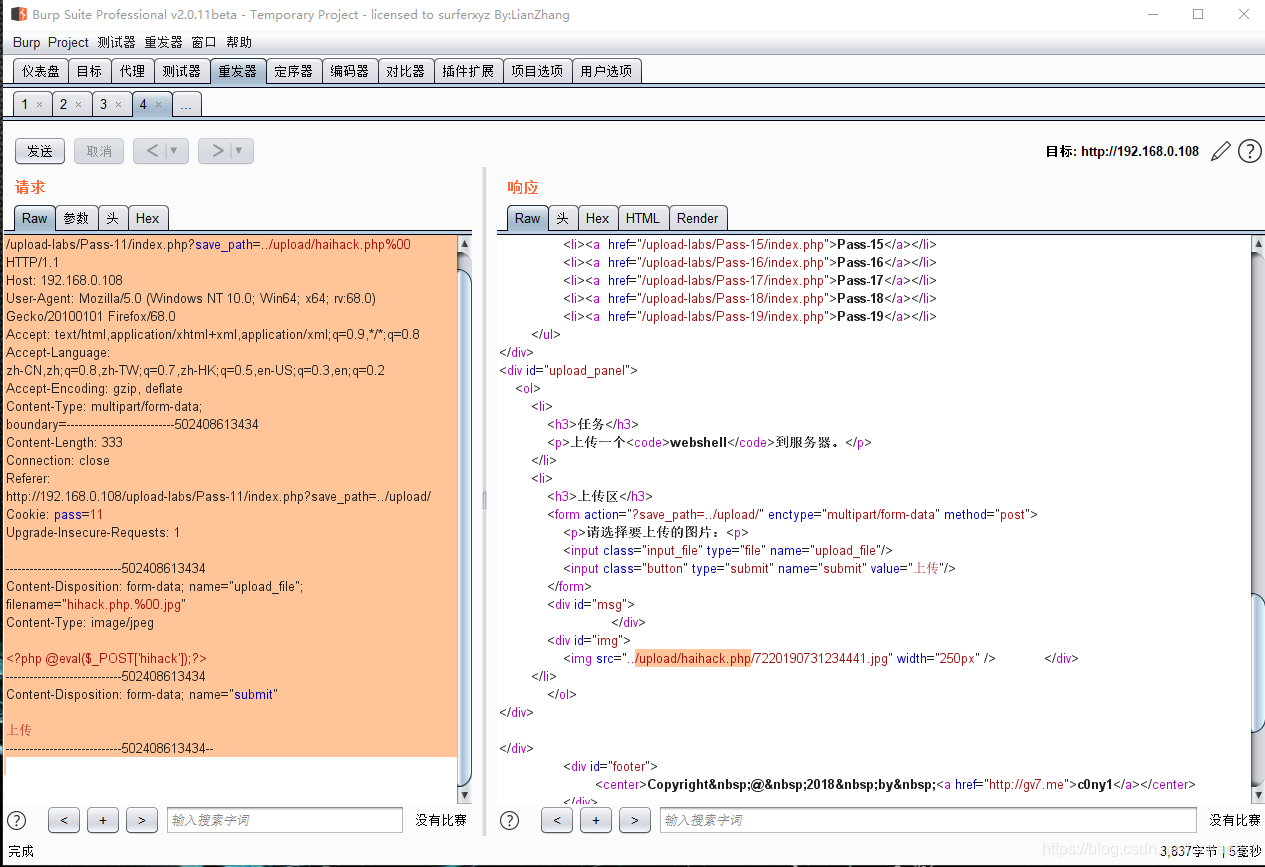1265x867 pixels.
Task: Close repeater tab 1
Action: click(x=39, y=105)
